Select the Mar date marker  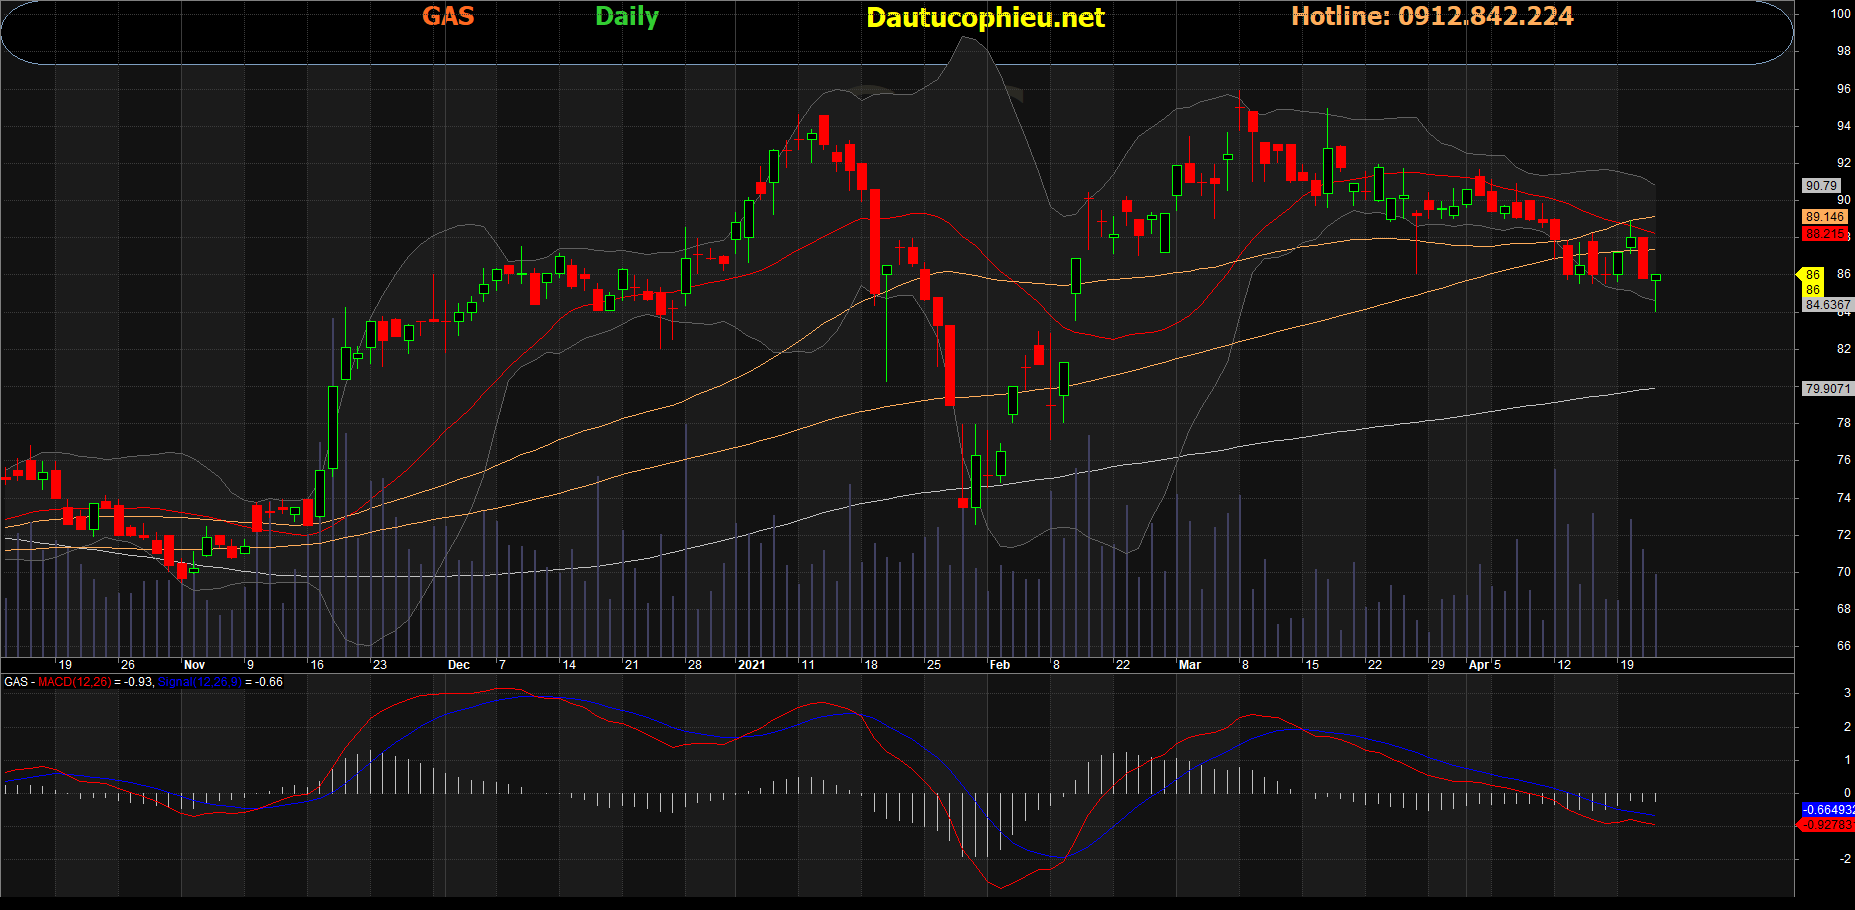(1189, 665)
